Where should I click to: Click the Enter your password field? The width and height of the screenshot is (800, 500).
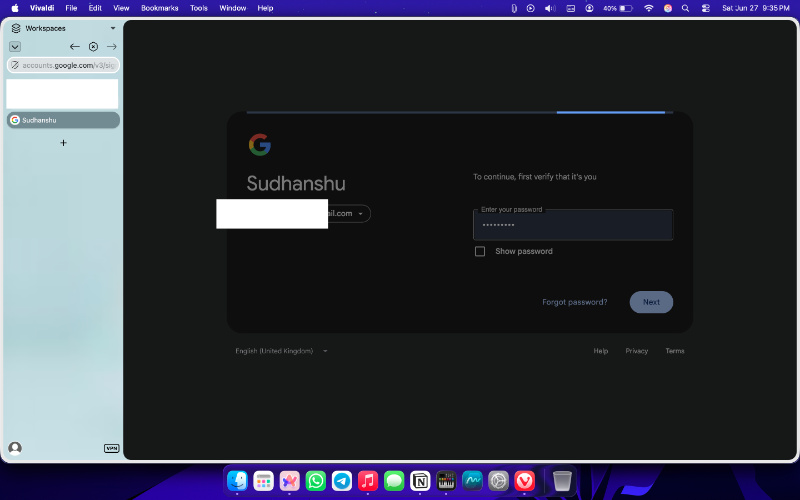[573, 224]
